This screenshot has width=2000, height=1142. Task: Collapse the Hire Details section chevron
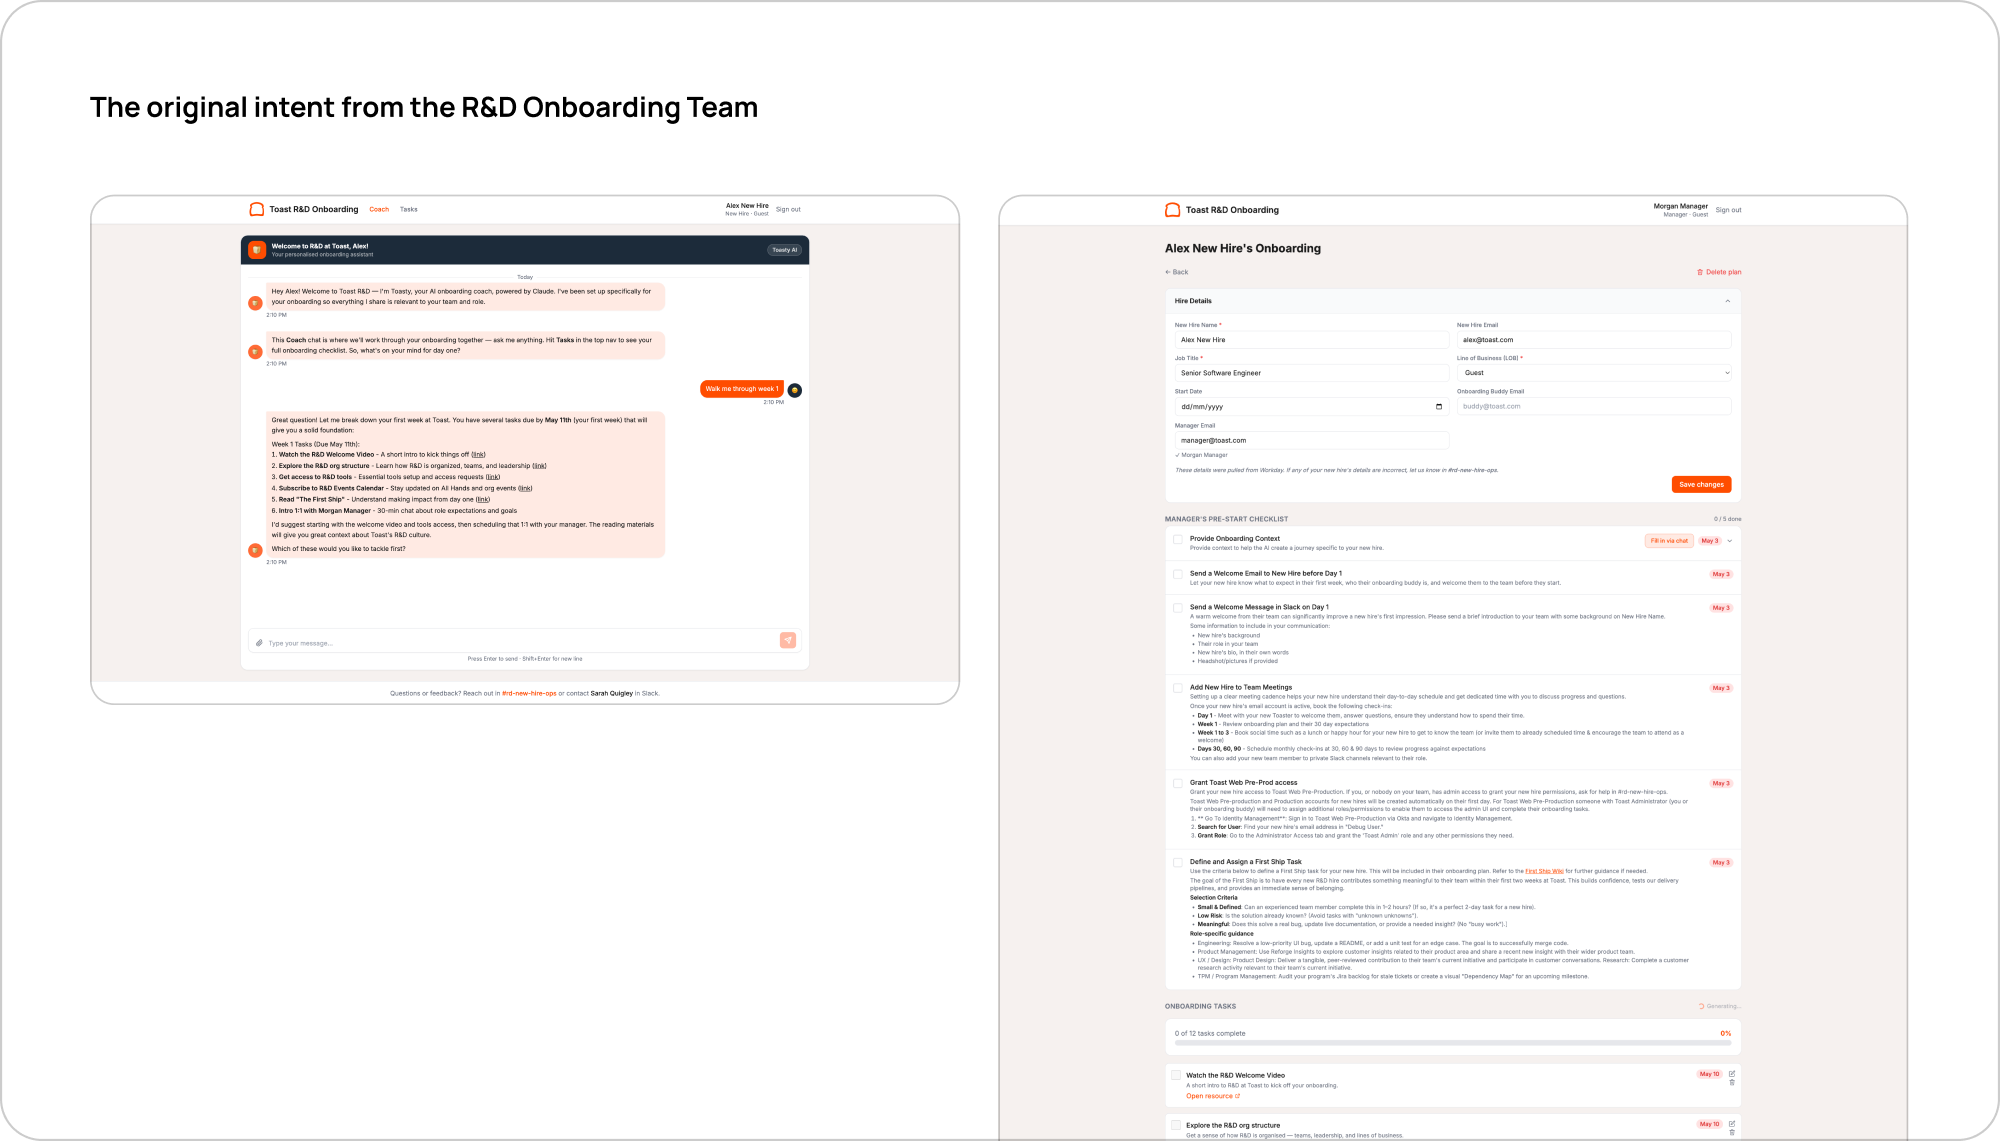click(x=1727, y=301)
